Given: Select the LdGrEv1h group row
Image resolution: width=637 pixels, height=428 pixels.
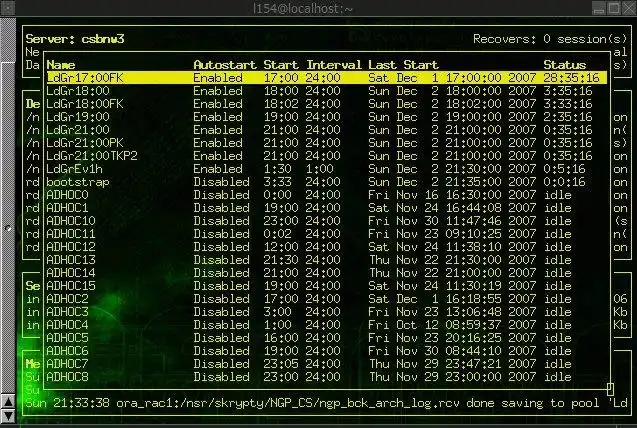Looking at the screenshot, I should (327, 169).
